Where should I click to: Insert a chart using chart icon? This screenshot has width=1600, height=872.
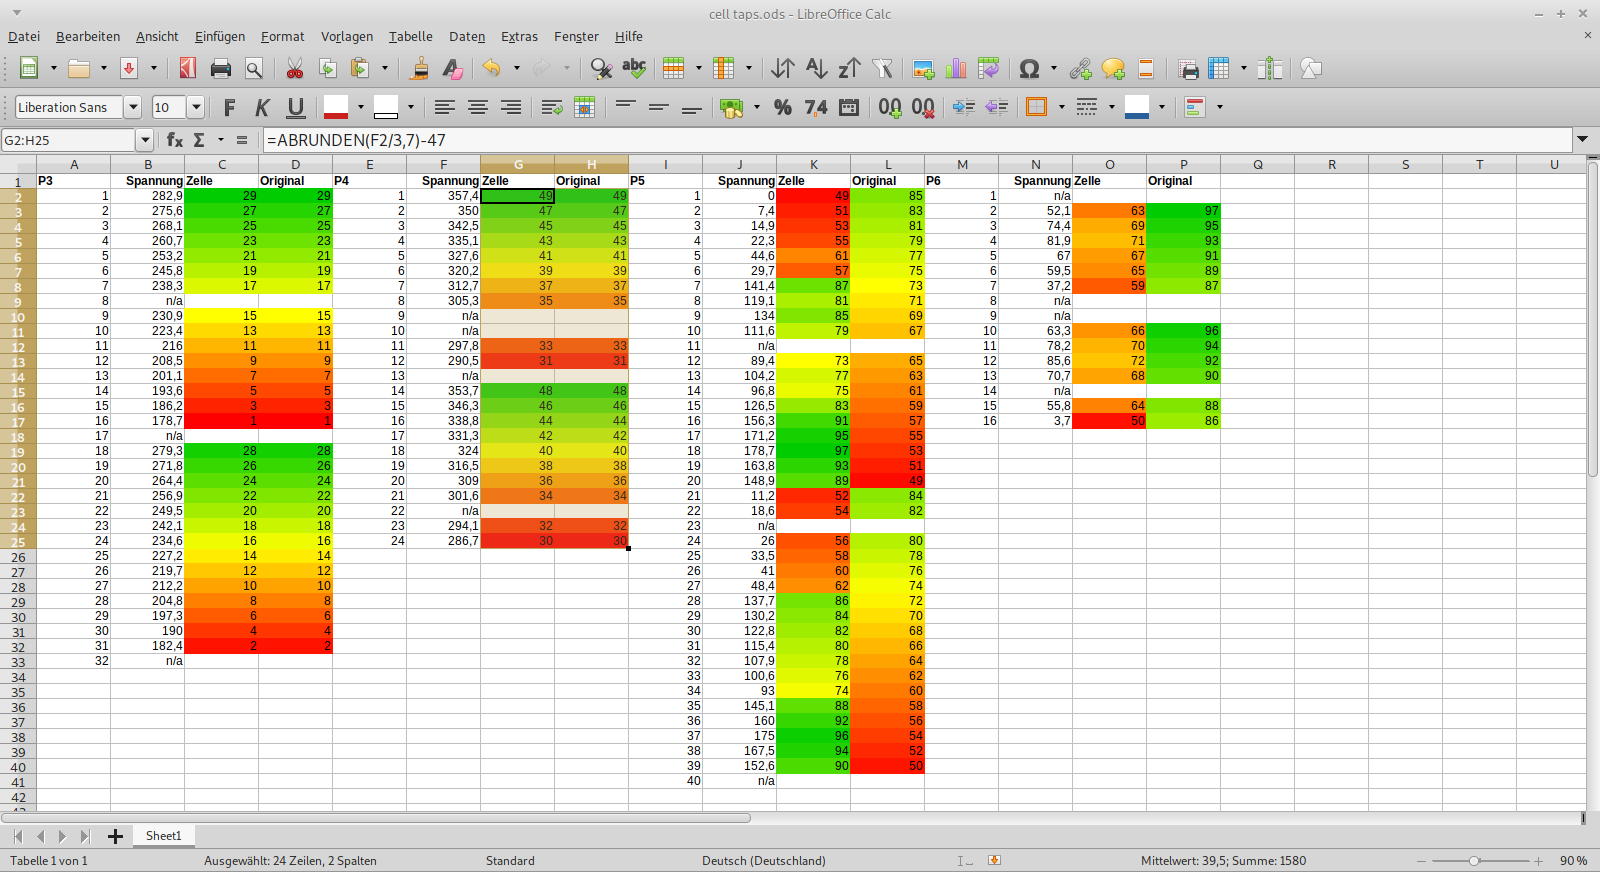956,69
